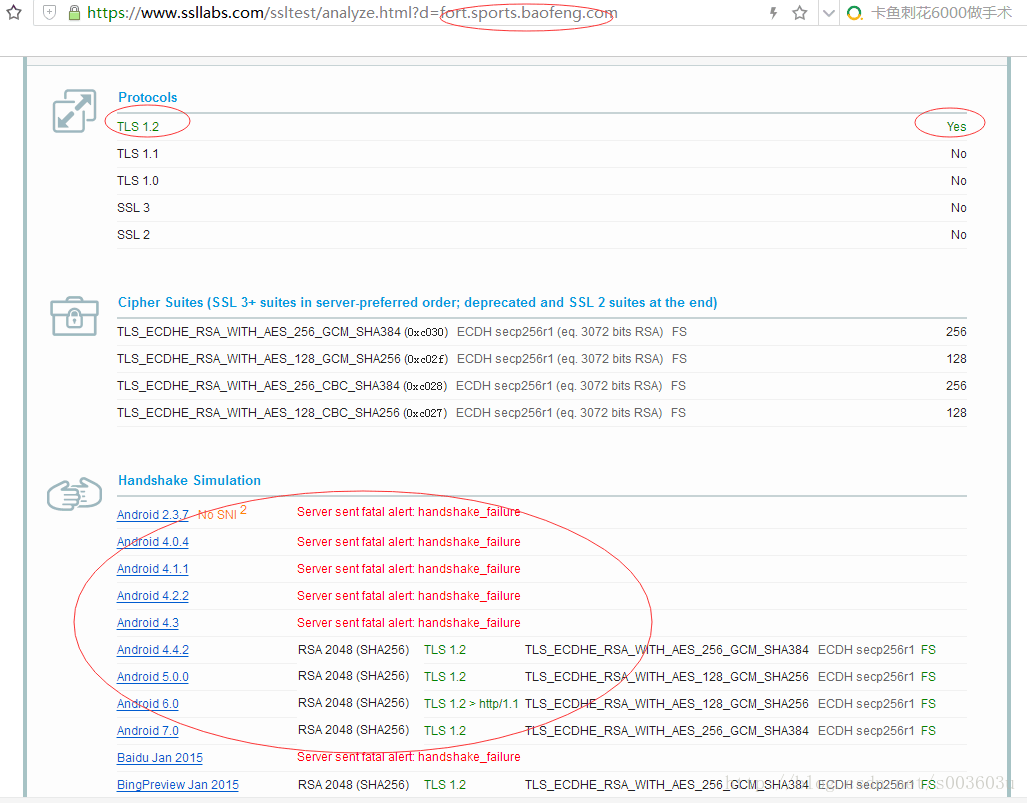The width and height of the screenshot is (1027, 803).
Task: Open the Android 5.0.0 client link
Action: coord(153,677)
